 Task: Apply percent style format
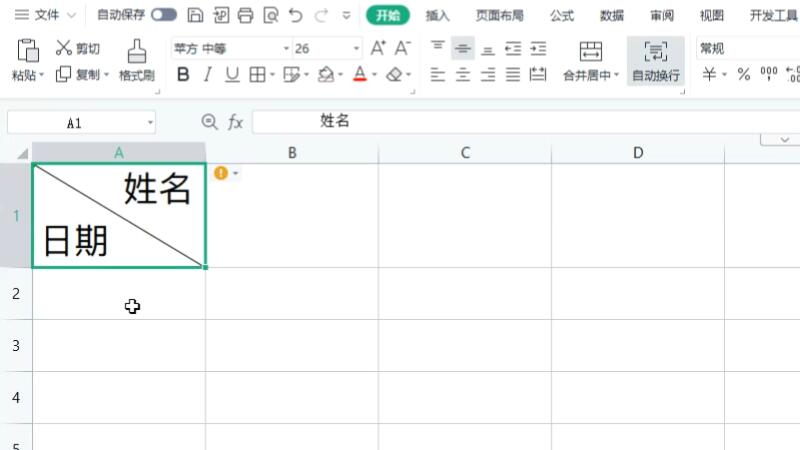coord(744,74)
